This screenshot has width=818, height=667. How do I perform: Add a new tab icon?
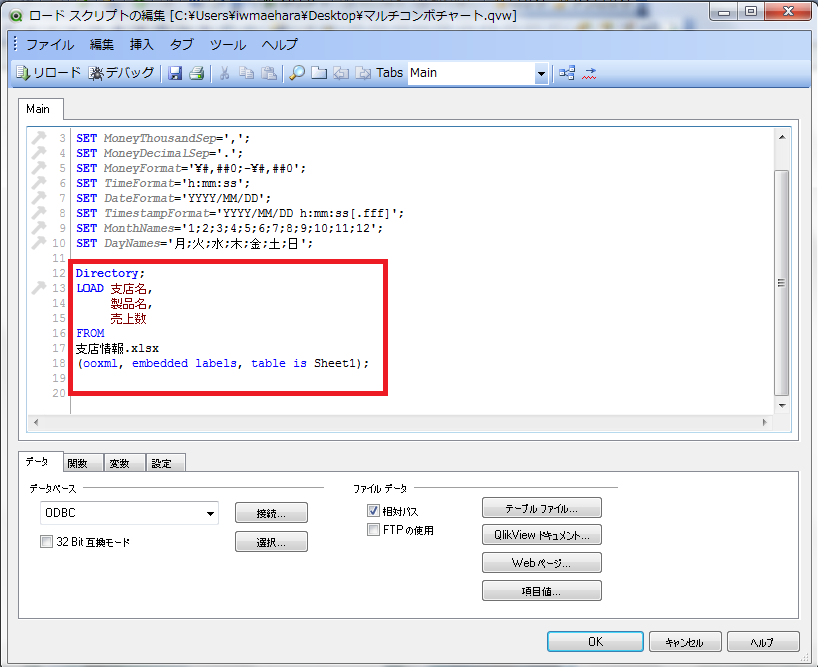319,73
